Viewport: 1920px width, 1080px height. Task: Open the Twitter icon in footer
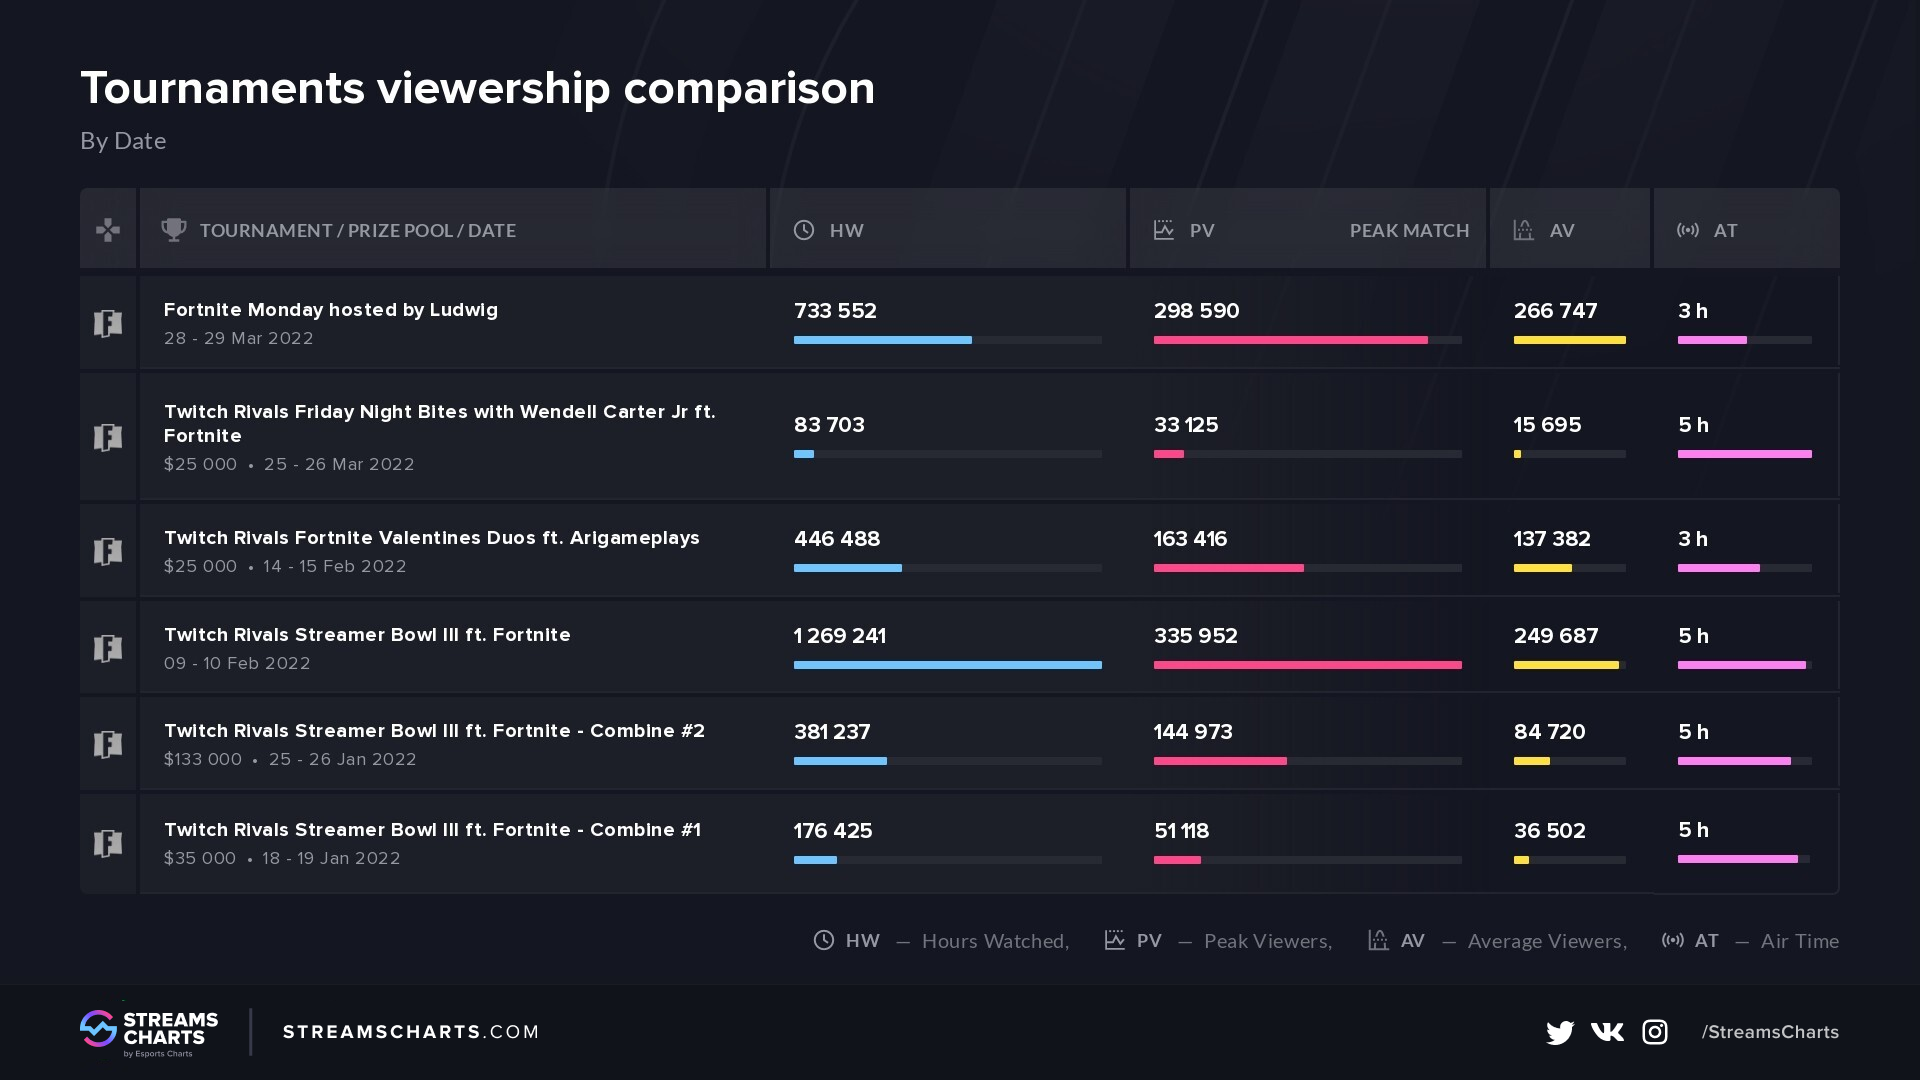[1560, 1032]
